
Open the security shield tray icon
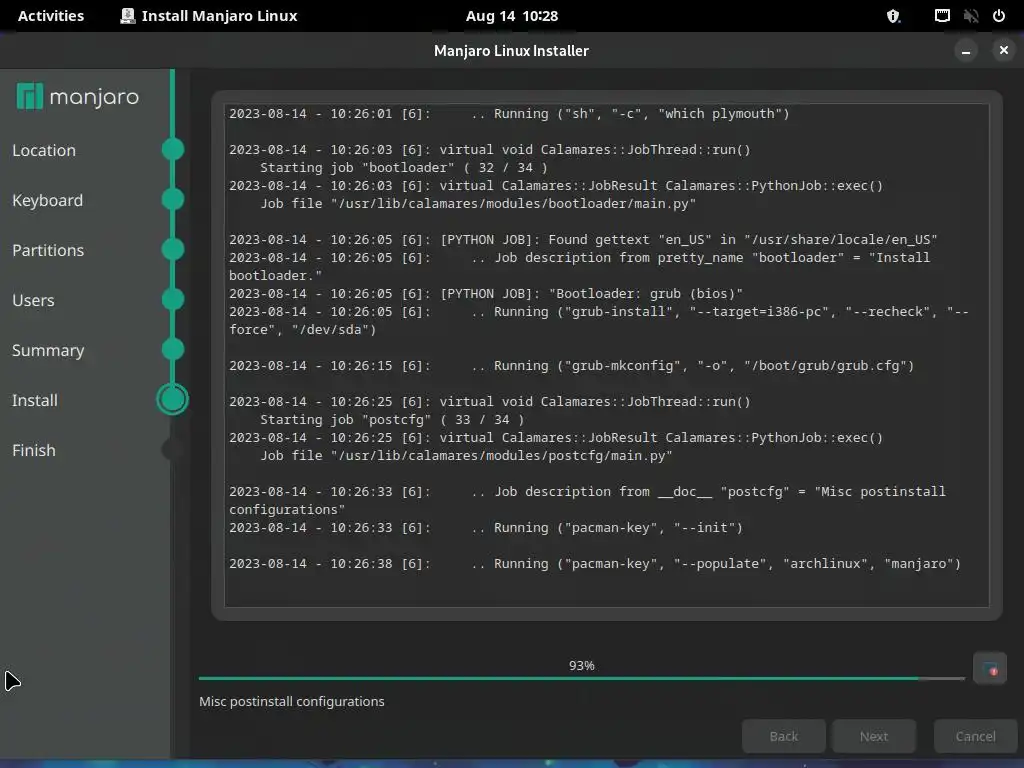coord(893,16)
